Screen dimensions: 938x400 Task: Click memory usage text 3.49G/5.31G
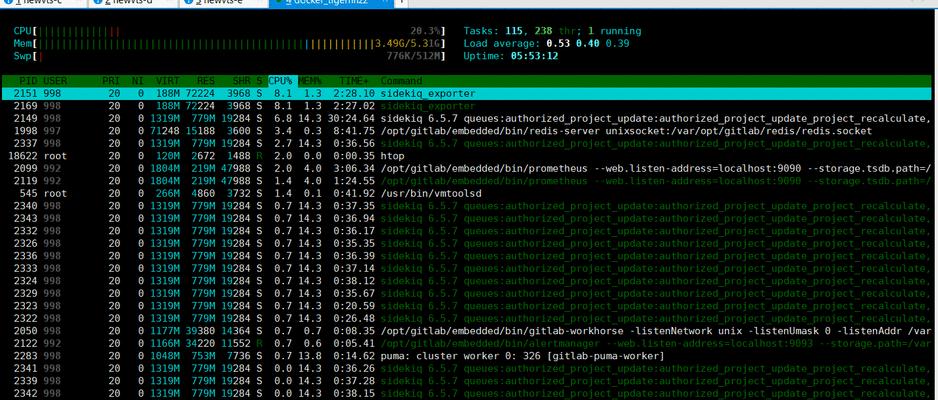409,44
